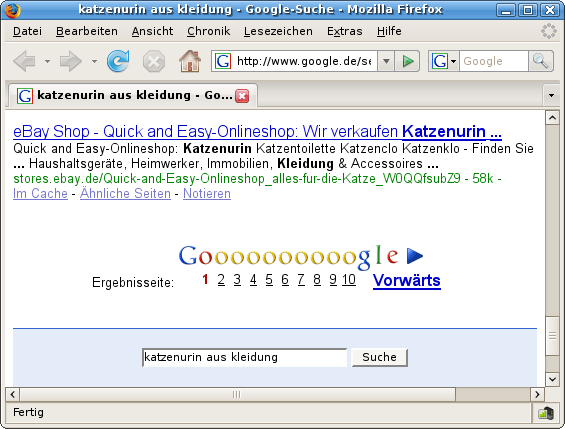Go to results page 2

click(221, 280)
